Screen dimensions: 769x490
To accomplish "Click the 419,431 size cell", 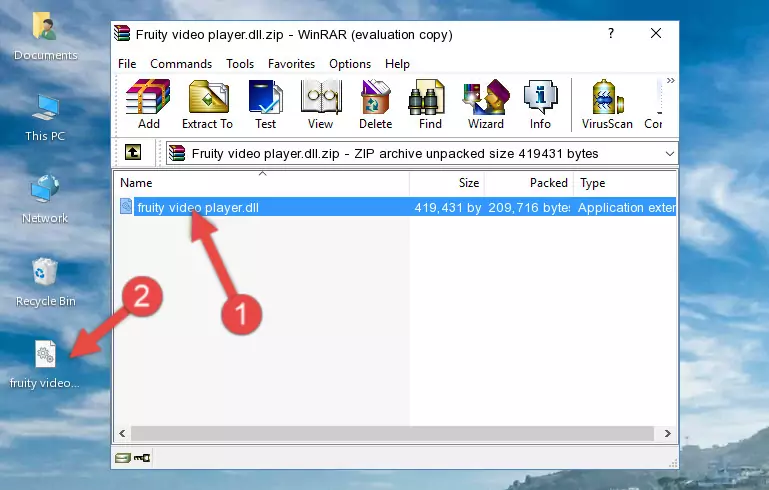I will [447, 207].
